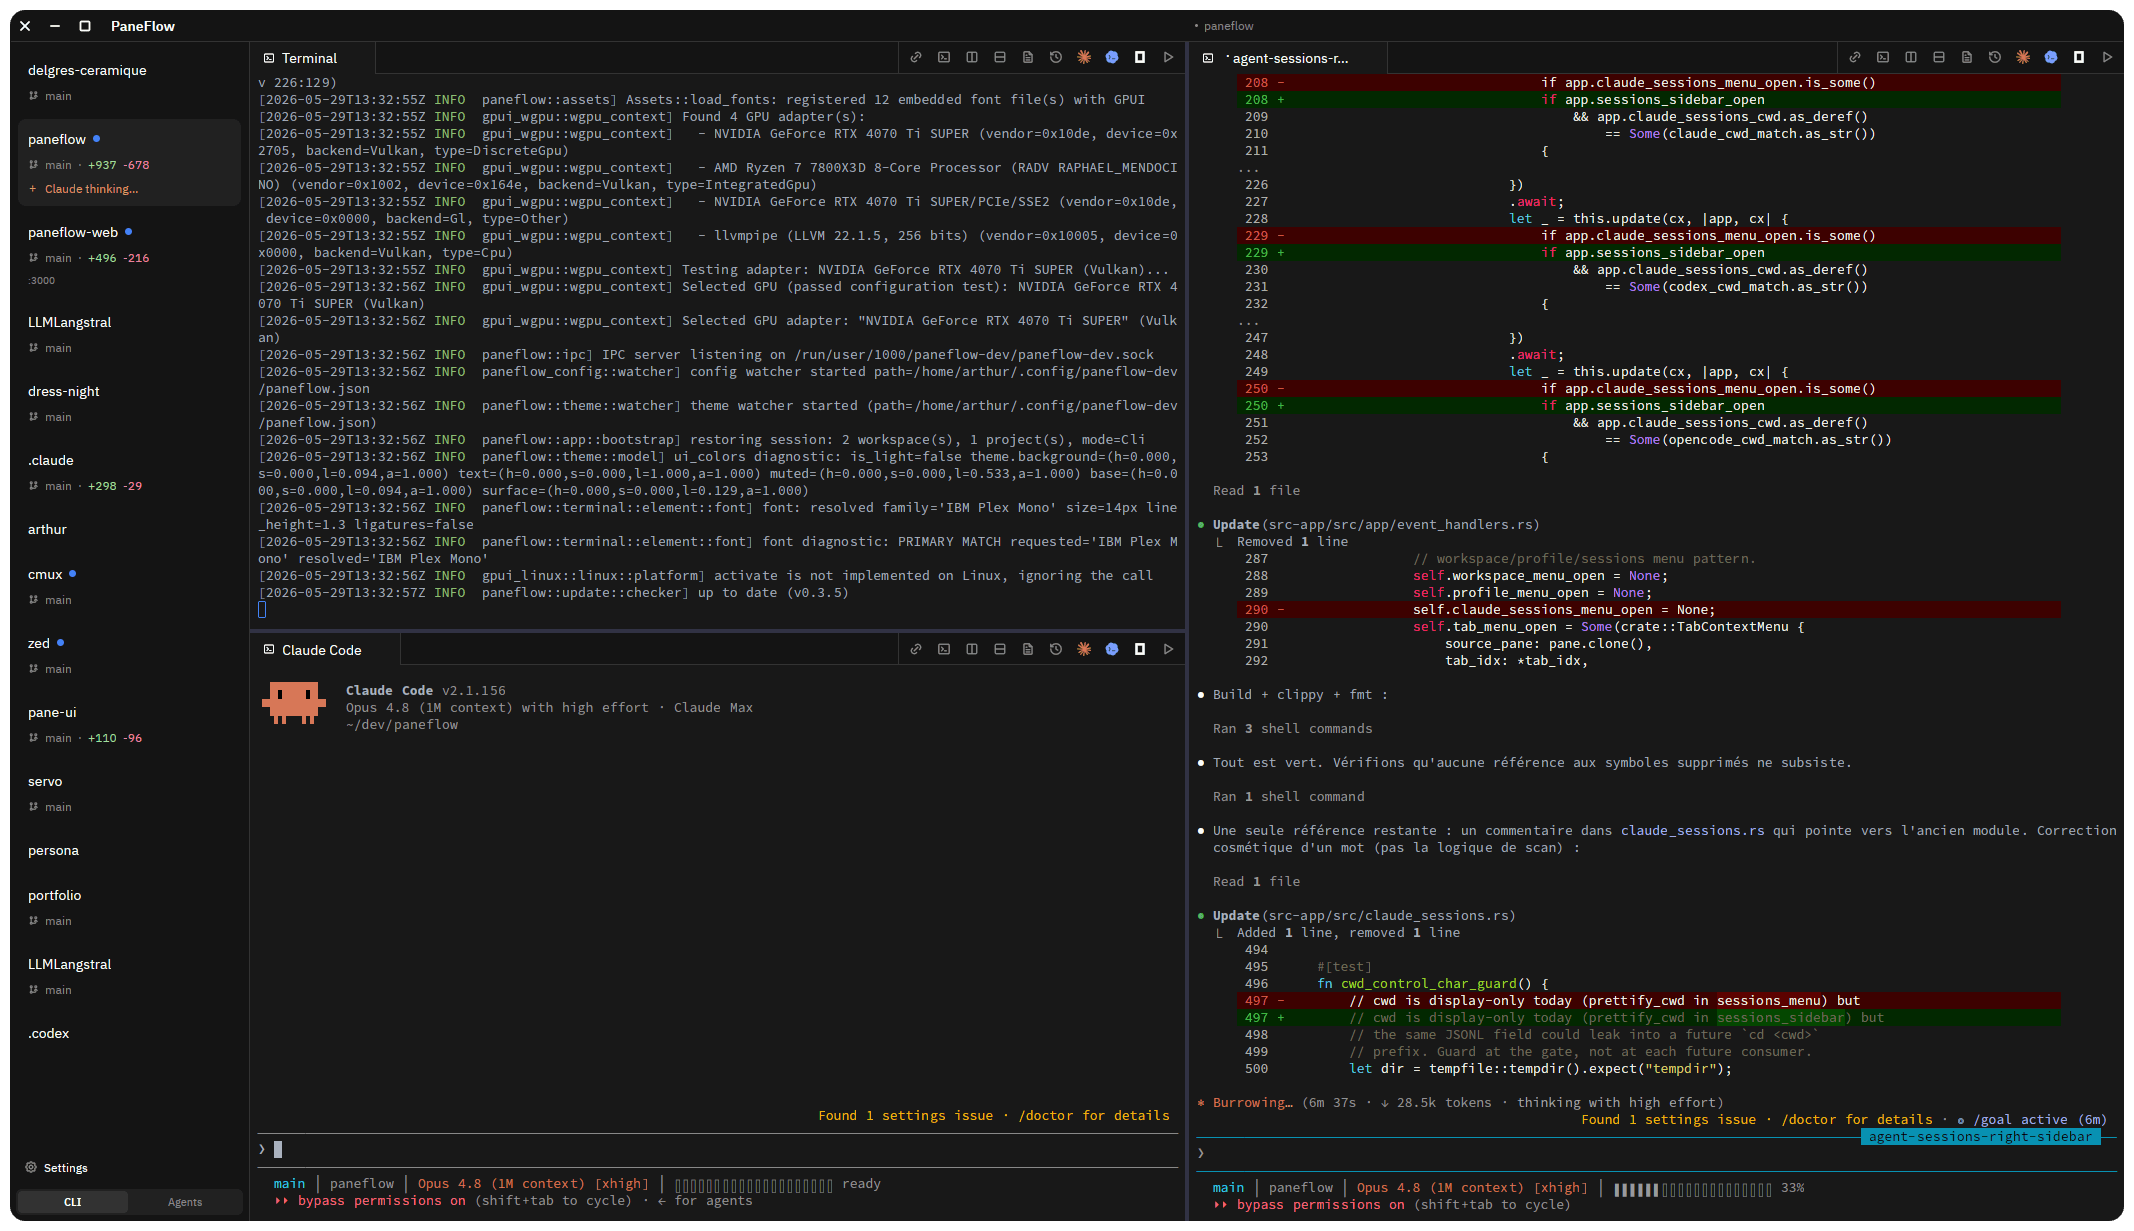The height and width of the screenshot is (1231, 2134).
Task: Open the pane-ui workspace
Action: (x=129, y=724)
